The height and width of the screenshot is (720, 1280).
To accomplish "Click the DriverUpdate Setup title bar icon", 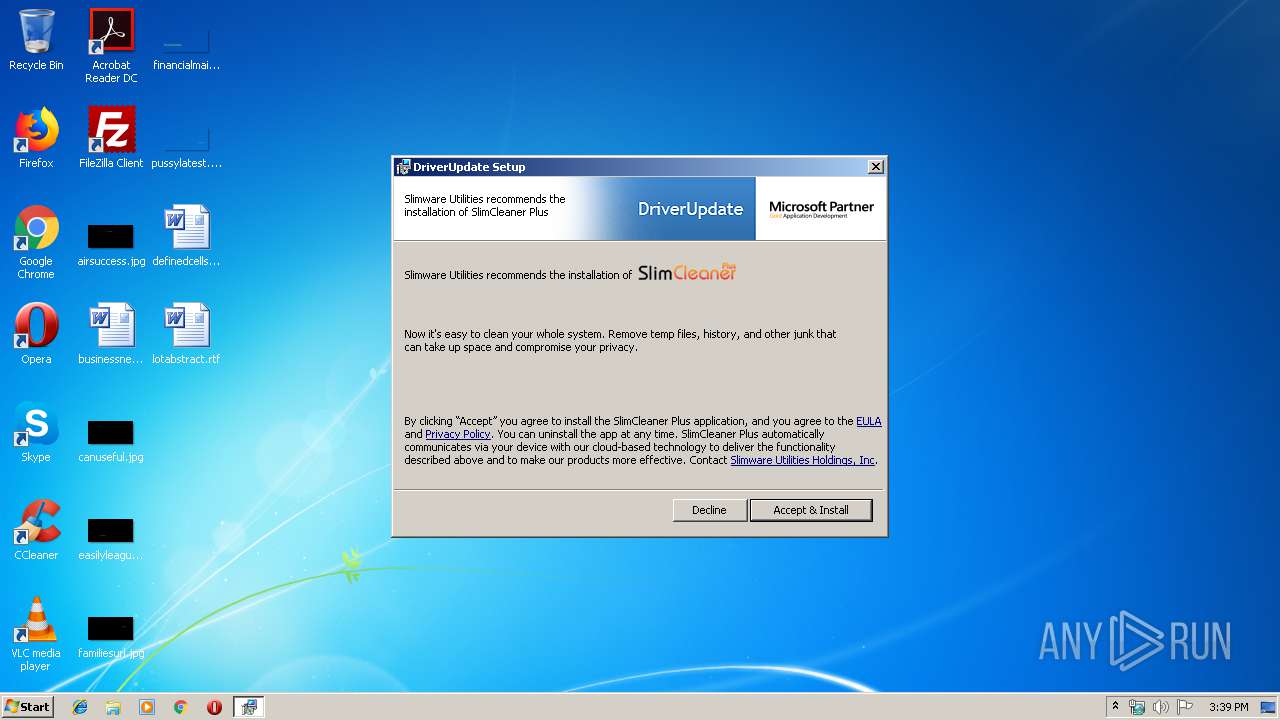I will click(403, 167).
